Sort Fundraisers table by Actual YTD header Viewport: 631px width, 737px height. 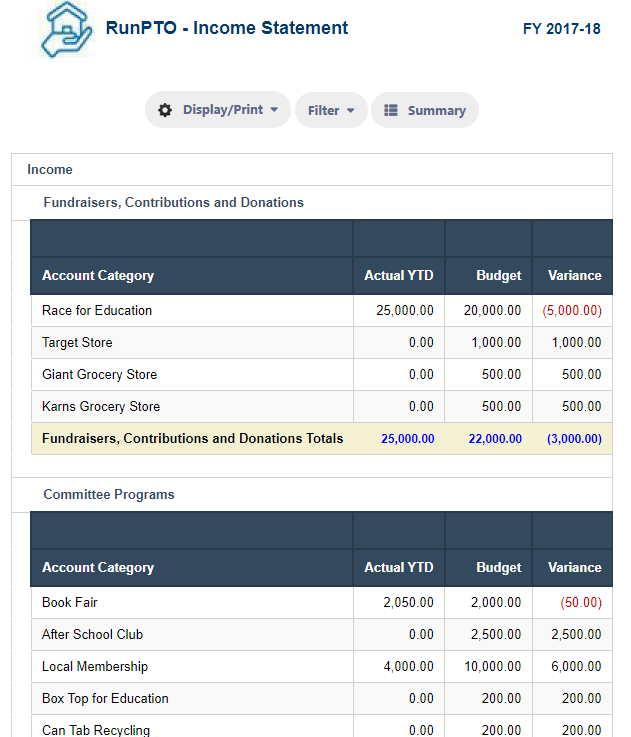pyautogui.click(x=399, y=275)
